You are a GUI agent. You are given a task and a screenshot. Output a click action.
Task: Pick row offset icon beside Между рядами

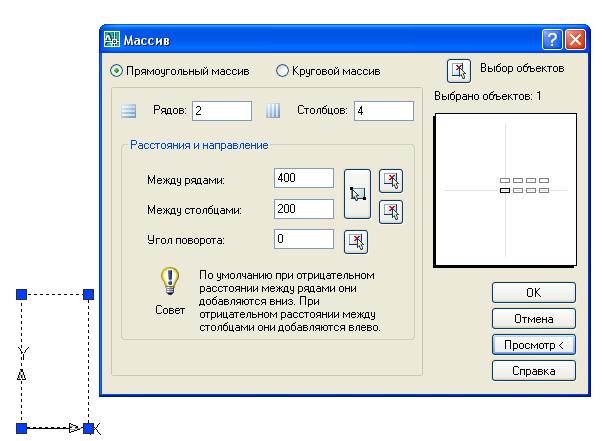coord(391,181)
